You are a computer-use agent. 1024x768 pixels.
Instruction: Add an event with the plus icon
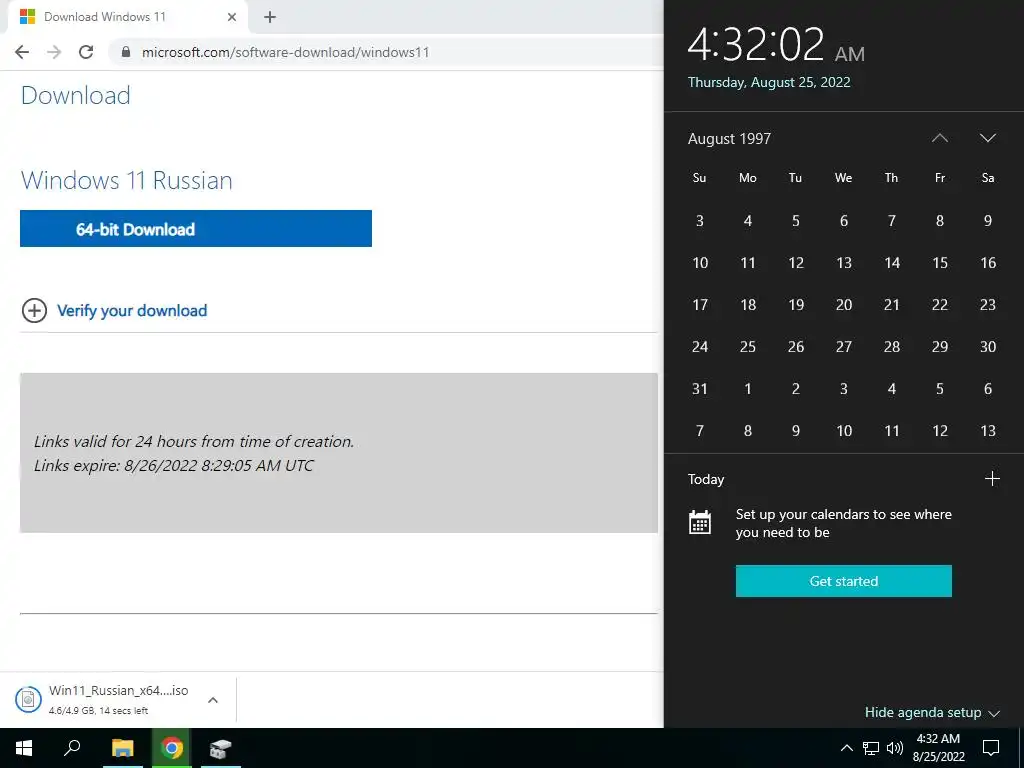coord(992,479)
